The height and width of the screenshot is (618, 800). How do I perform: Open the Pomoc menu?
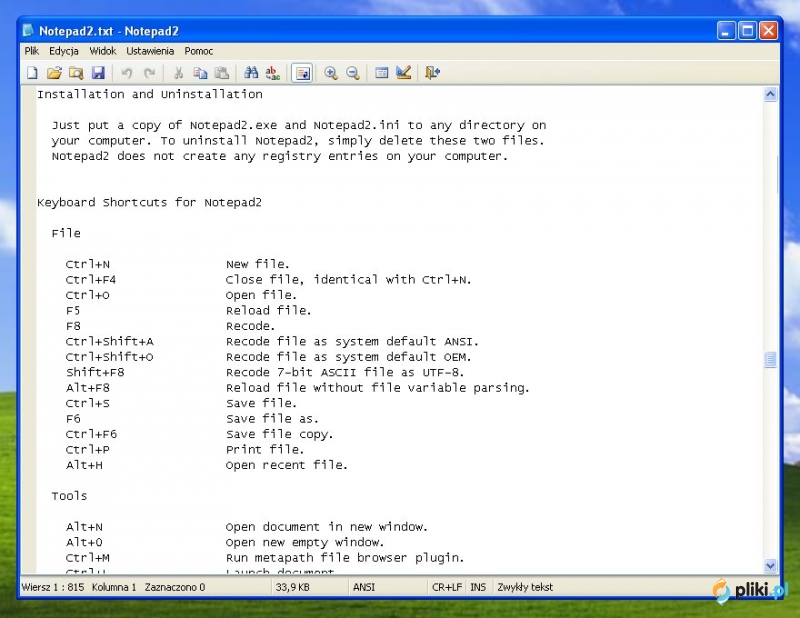point(198,51)
